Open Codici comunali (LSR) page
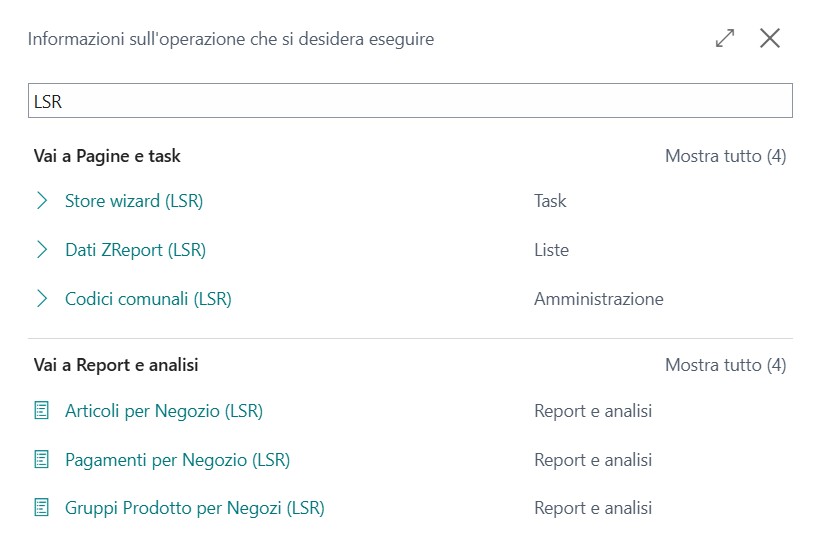This screenshot has height=547, width=820. click(148, 298)
